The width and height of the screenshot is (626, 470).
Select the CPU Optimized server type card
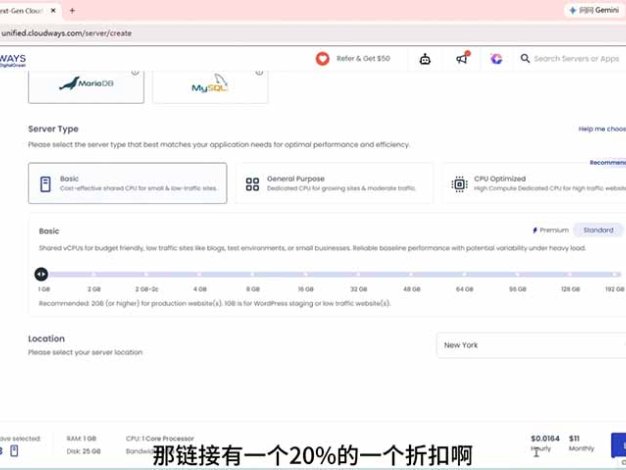point(534,183)
